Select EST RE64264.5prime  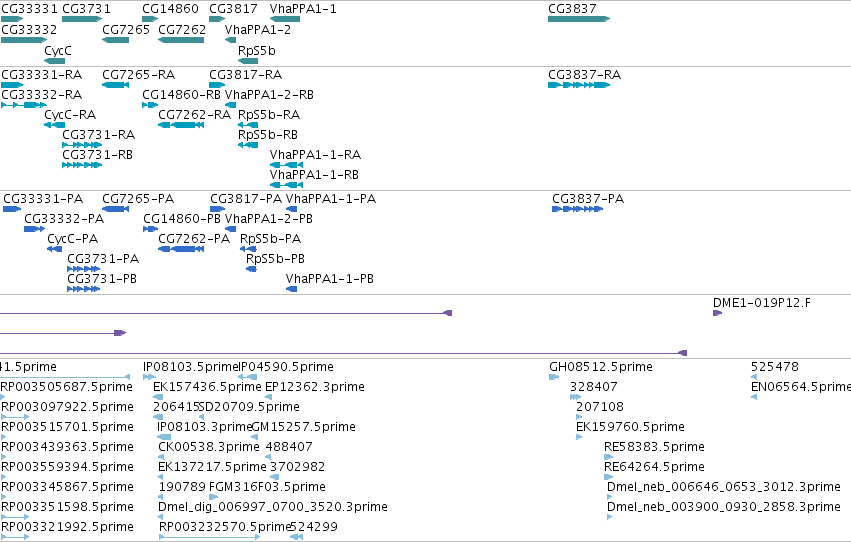tap(655, 467)
